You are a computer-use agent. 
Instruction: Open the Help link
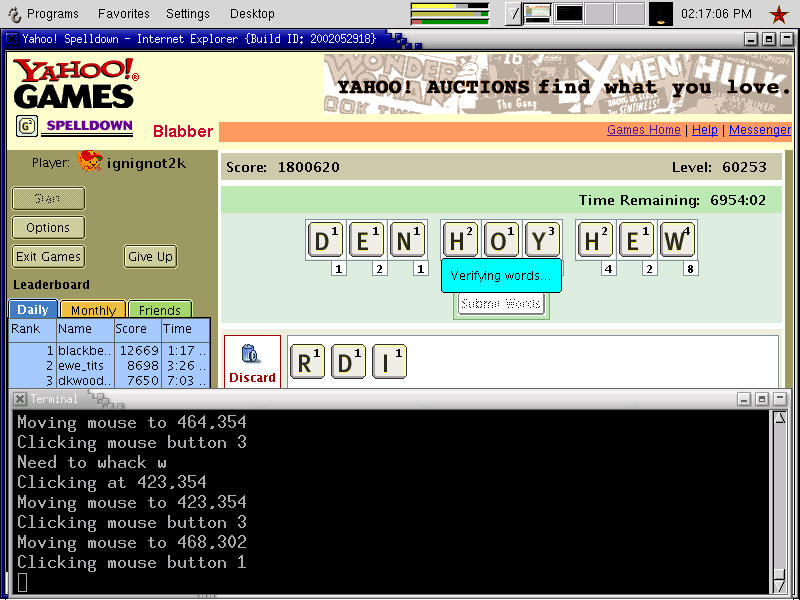click(705, 130)
